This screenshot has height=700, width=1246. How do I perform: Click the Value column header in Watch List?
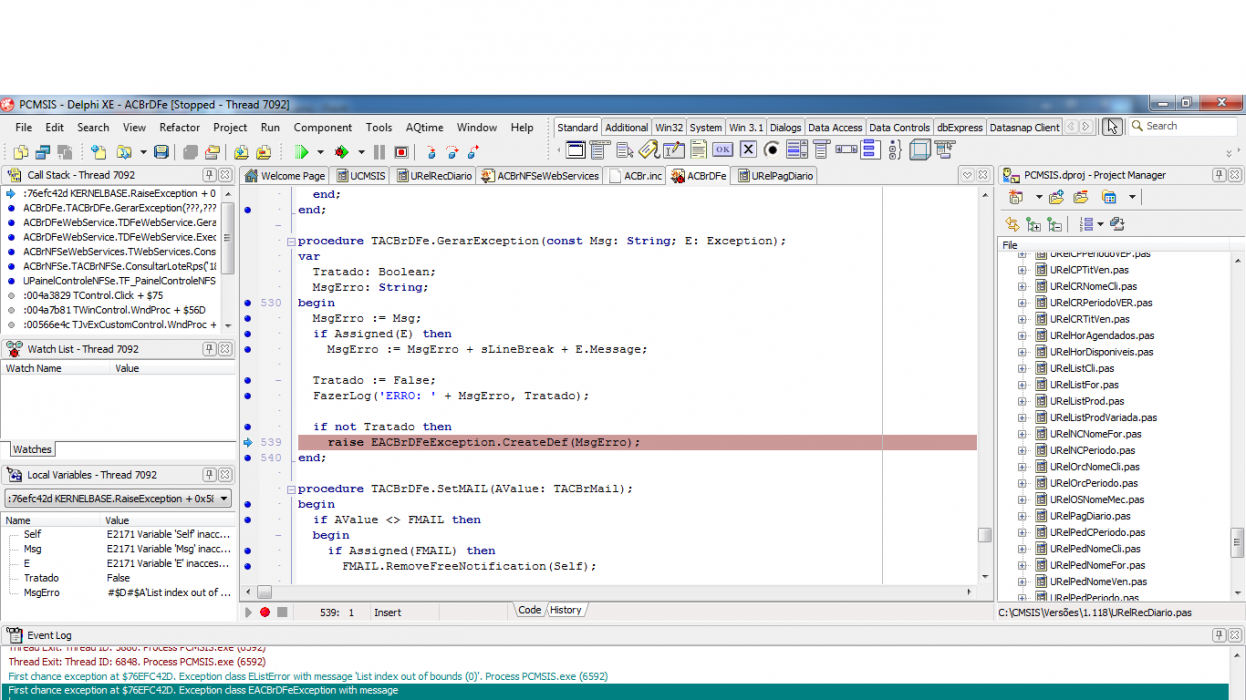tap(172, 368)
